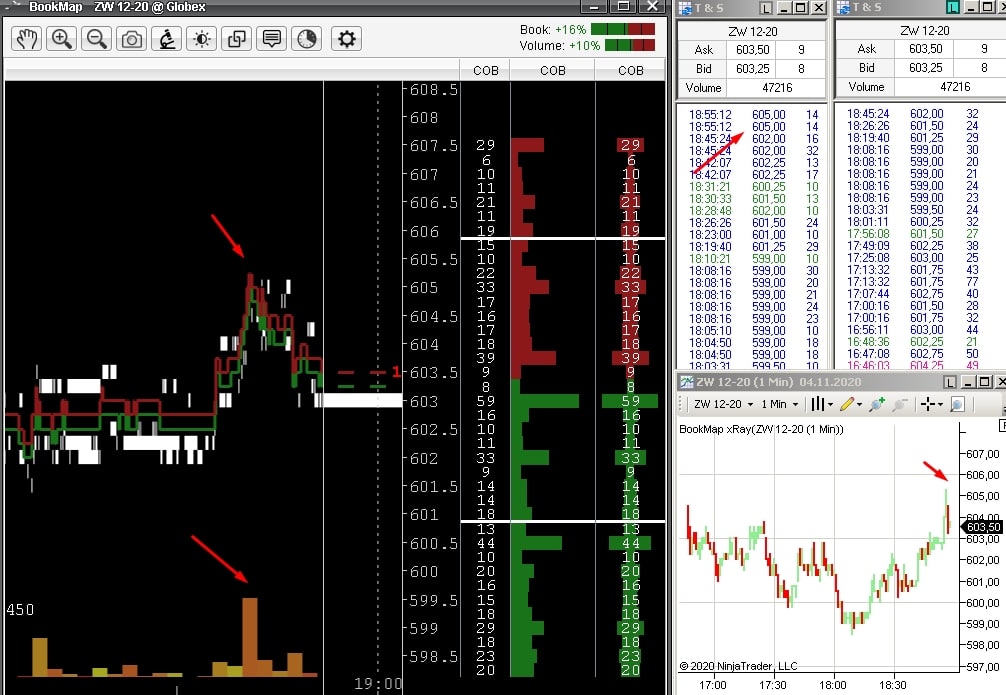Click the bar style icon in chart toolbar
This screenshot has height=695, width=1006.
click(817, 404)
